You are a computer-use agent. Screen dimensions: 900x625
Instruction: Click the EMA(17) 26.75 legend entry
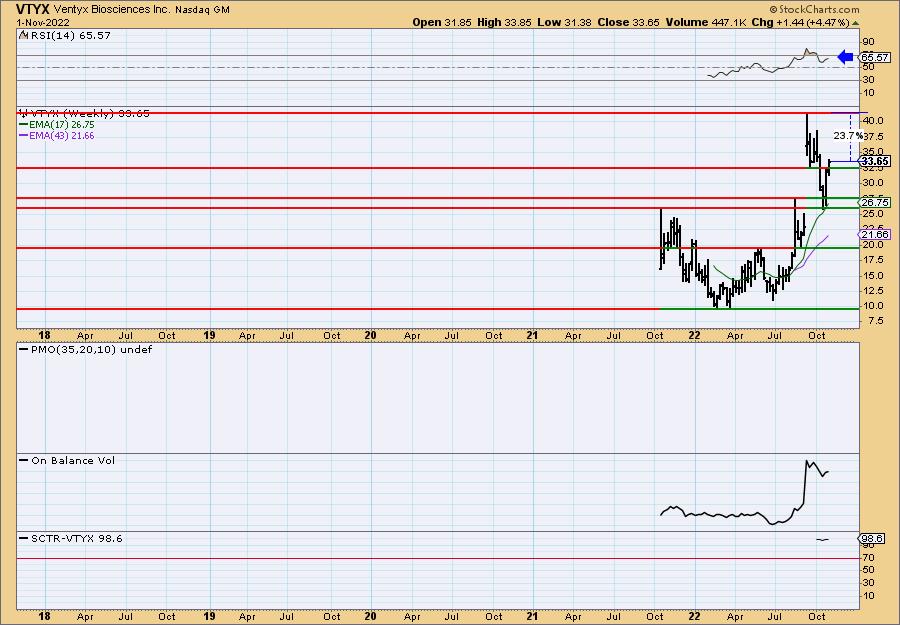click(x=57, y=125)
